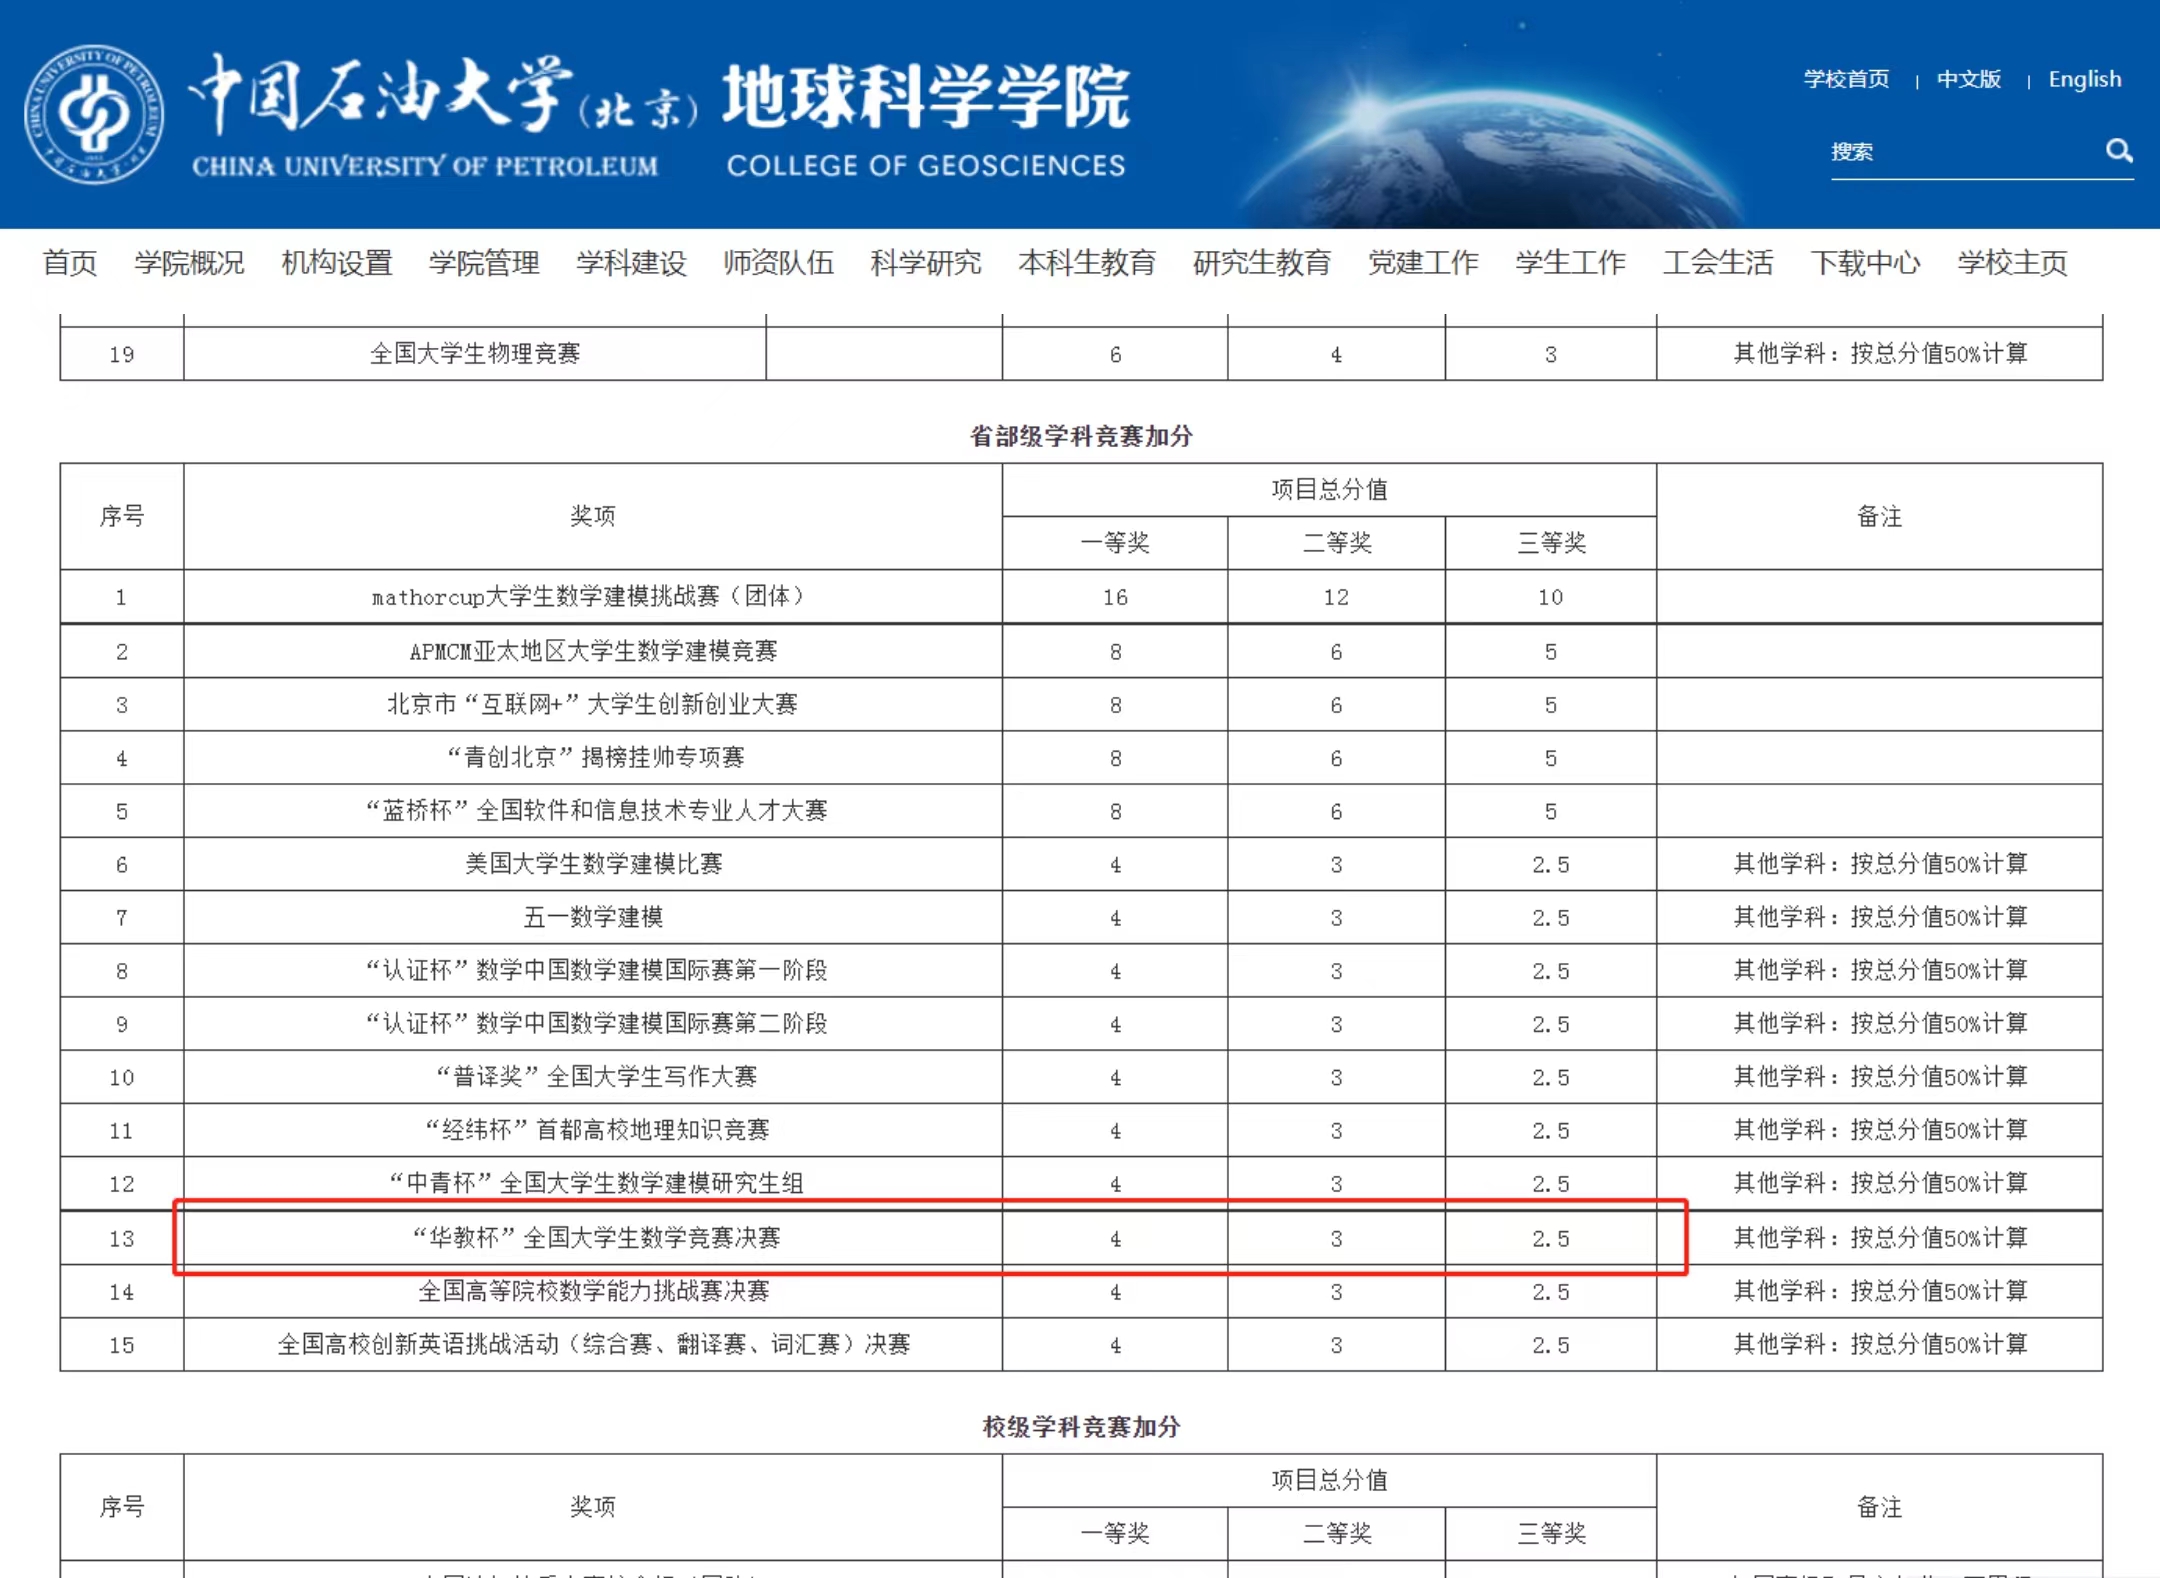2160x1578 pixels.
Task: Navigate to 下载中心
Action: (1865, 263)
